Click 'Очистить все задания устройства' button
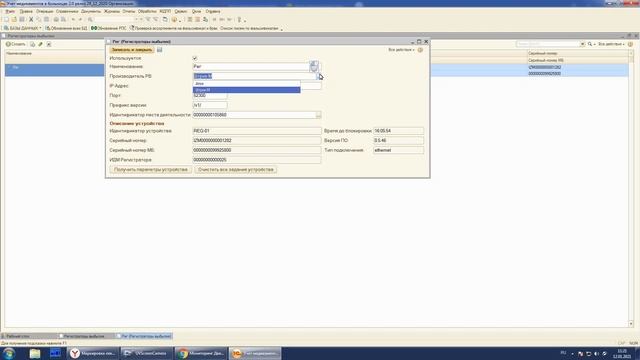The height and width of the screenshot is (360, 640). 236,169
